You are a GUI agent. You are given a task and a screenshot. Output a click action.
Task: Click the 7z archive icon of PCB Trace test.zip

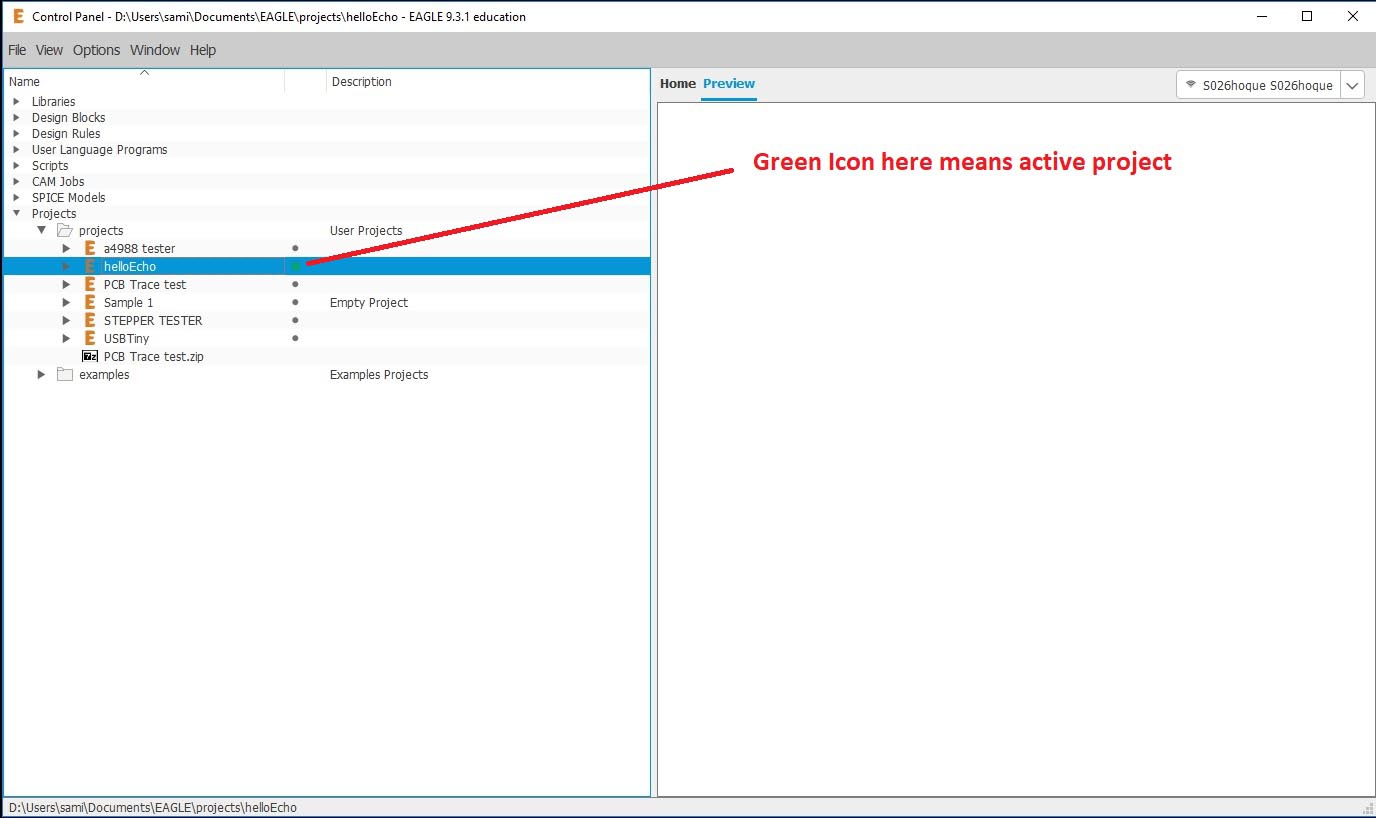click(x=90, y=356)
